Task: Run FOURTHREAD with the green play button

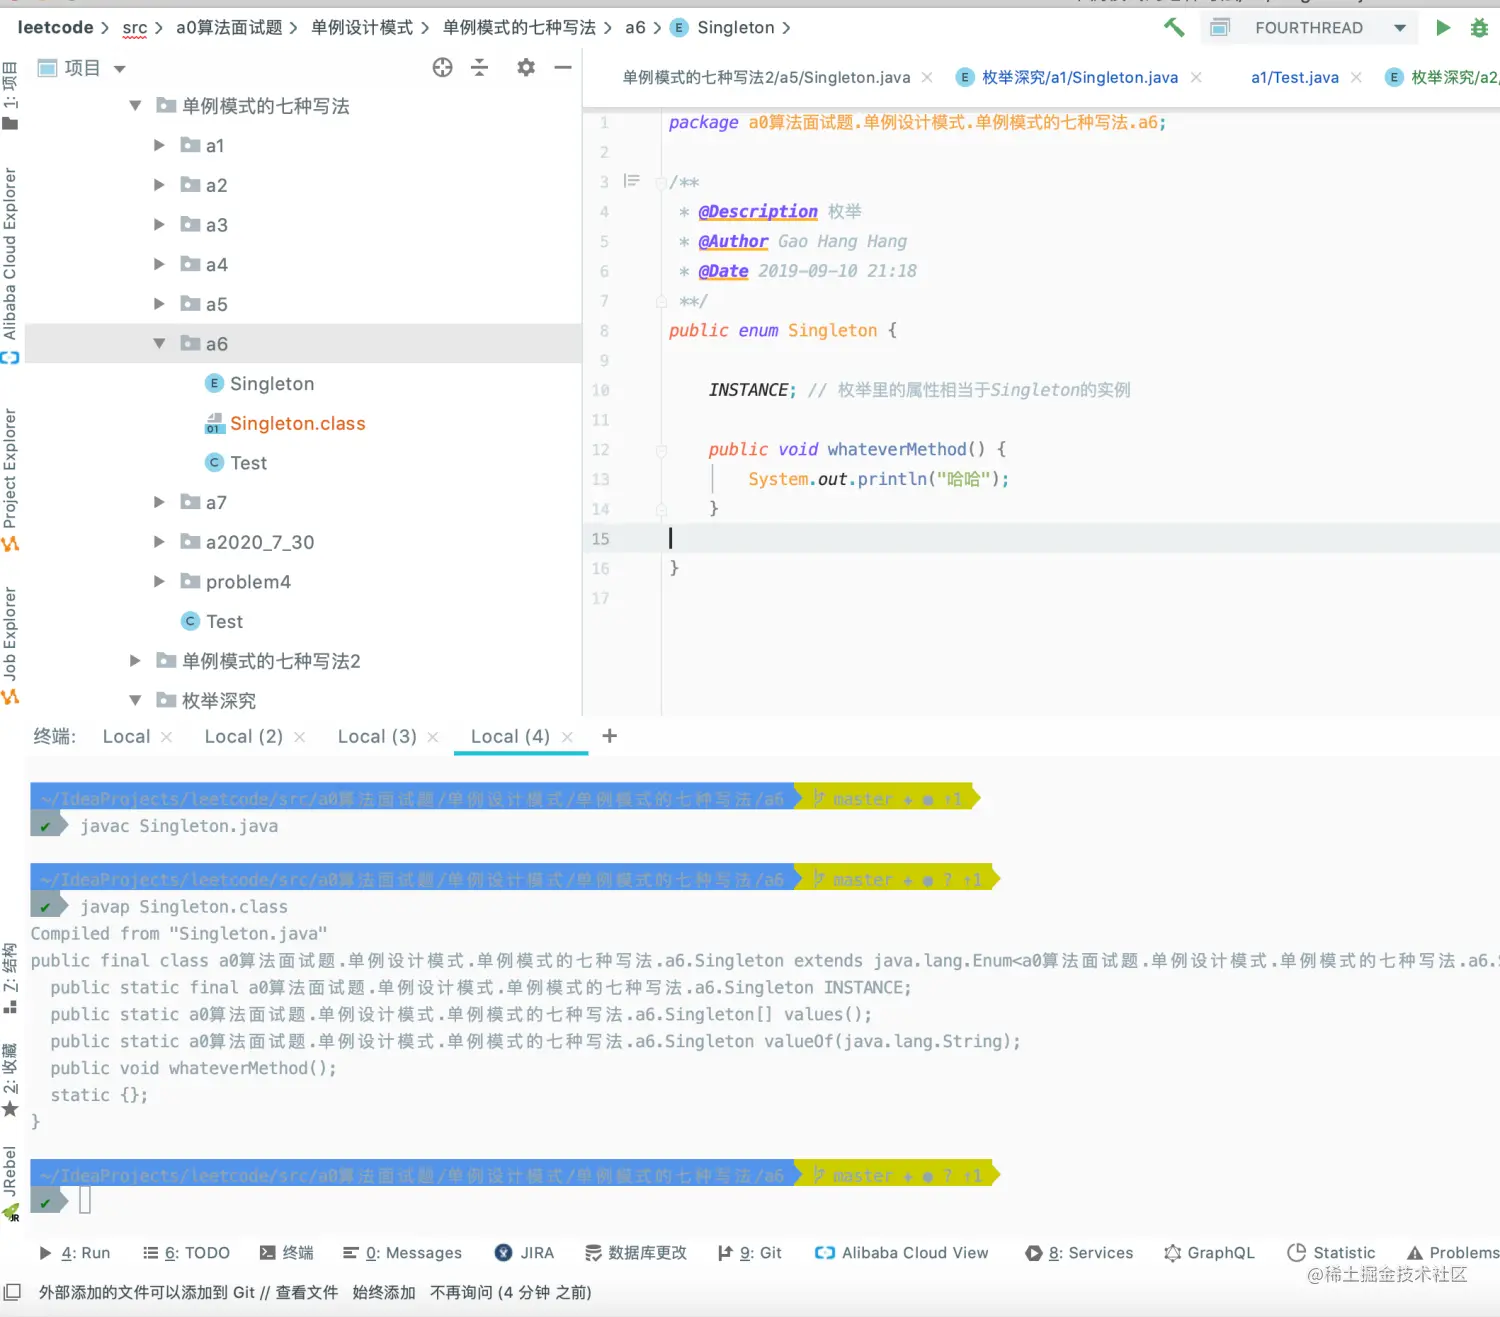Action: coord(1442,28)
